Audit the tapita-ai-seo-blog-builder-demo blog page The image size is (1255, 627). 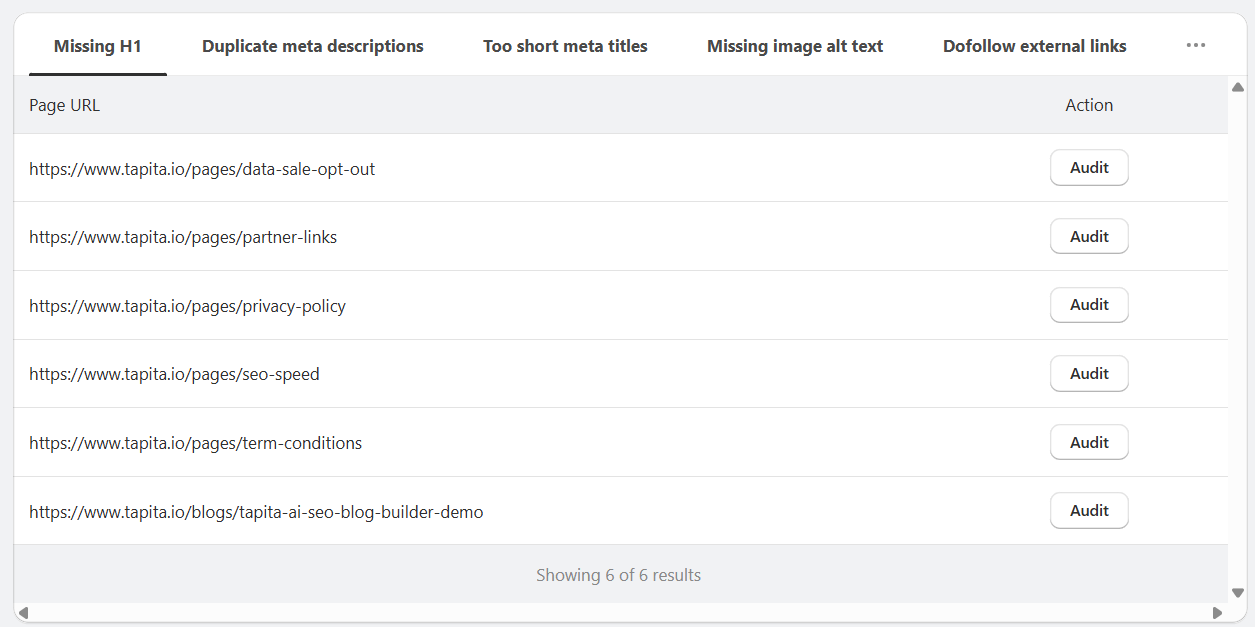coord(1089,510)
